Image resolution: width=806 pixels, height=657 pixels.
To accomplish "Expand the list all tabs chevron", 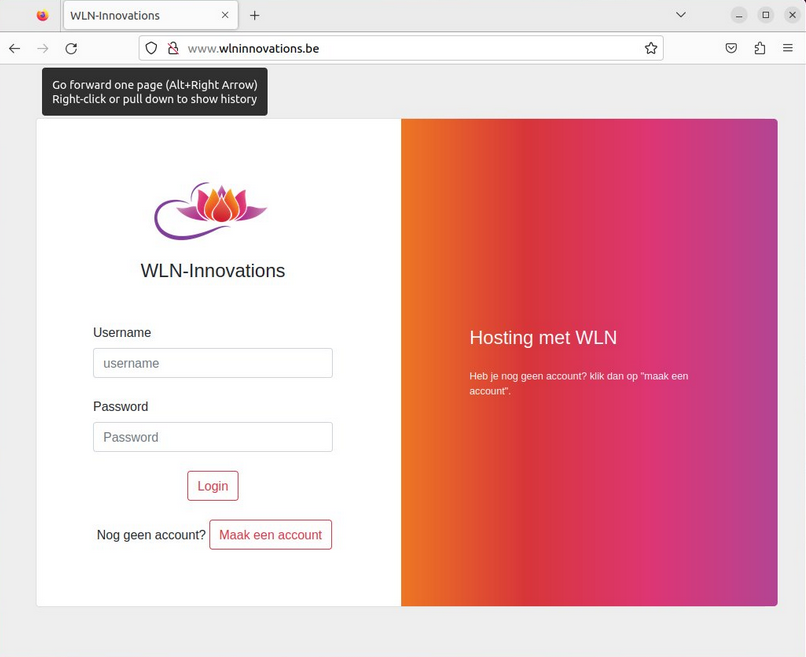I will tap(681, 15).
